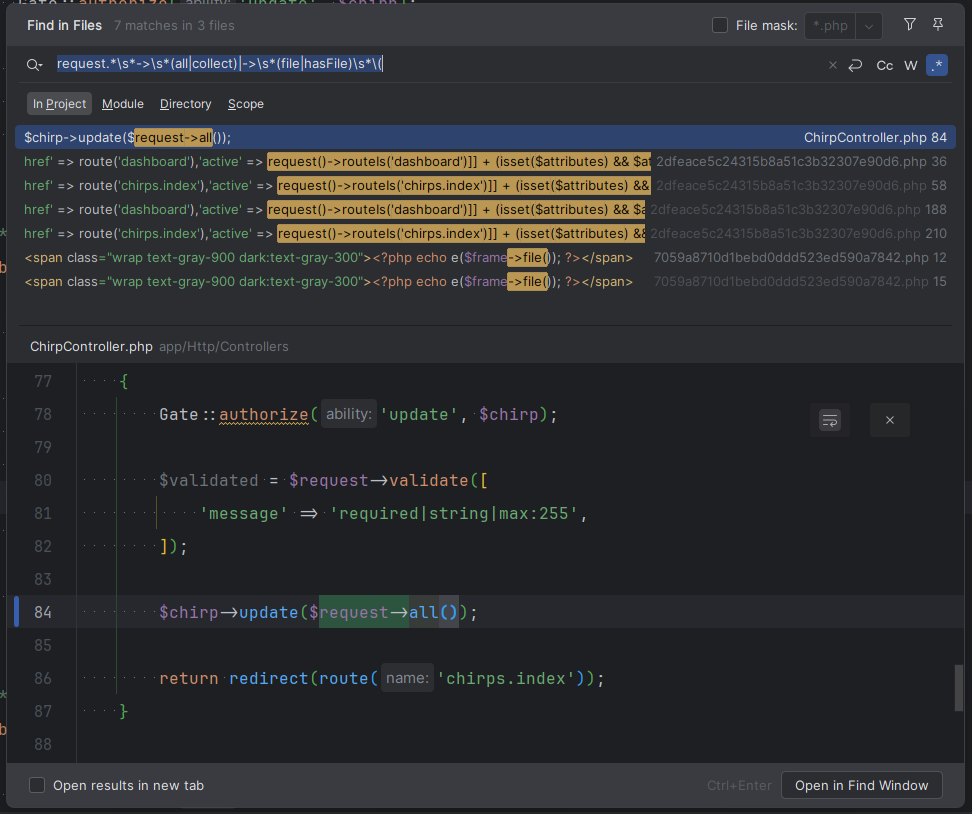972x814 pixels.
Task: Enable the File mask checkbox
Action: (x=720, y=26)
